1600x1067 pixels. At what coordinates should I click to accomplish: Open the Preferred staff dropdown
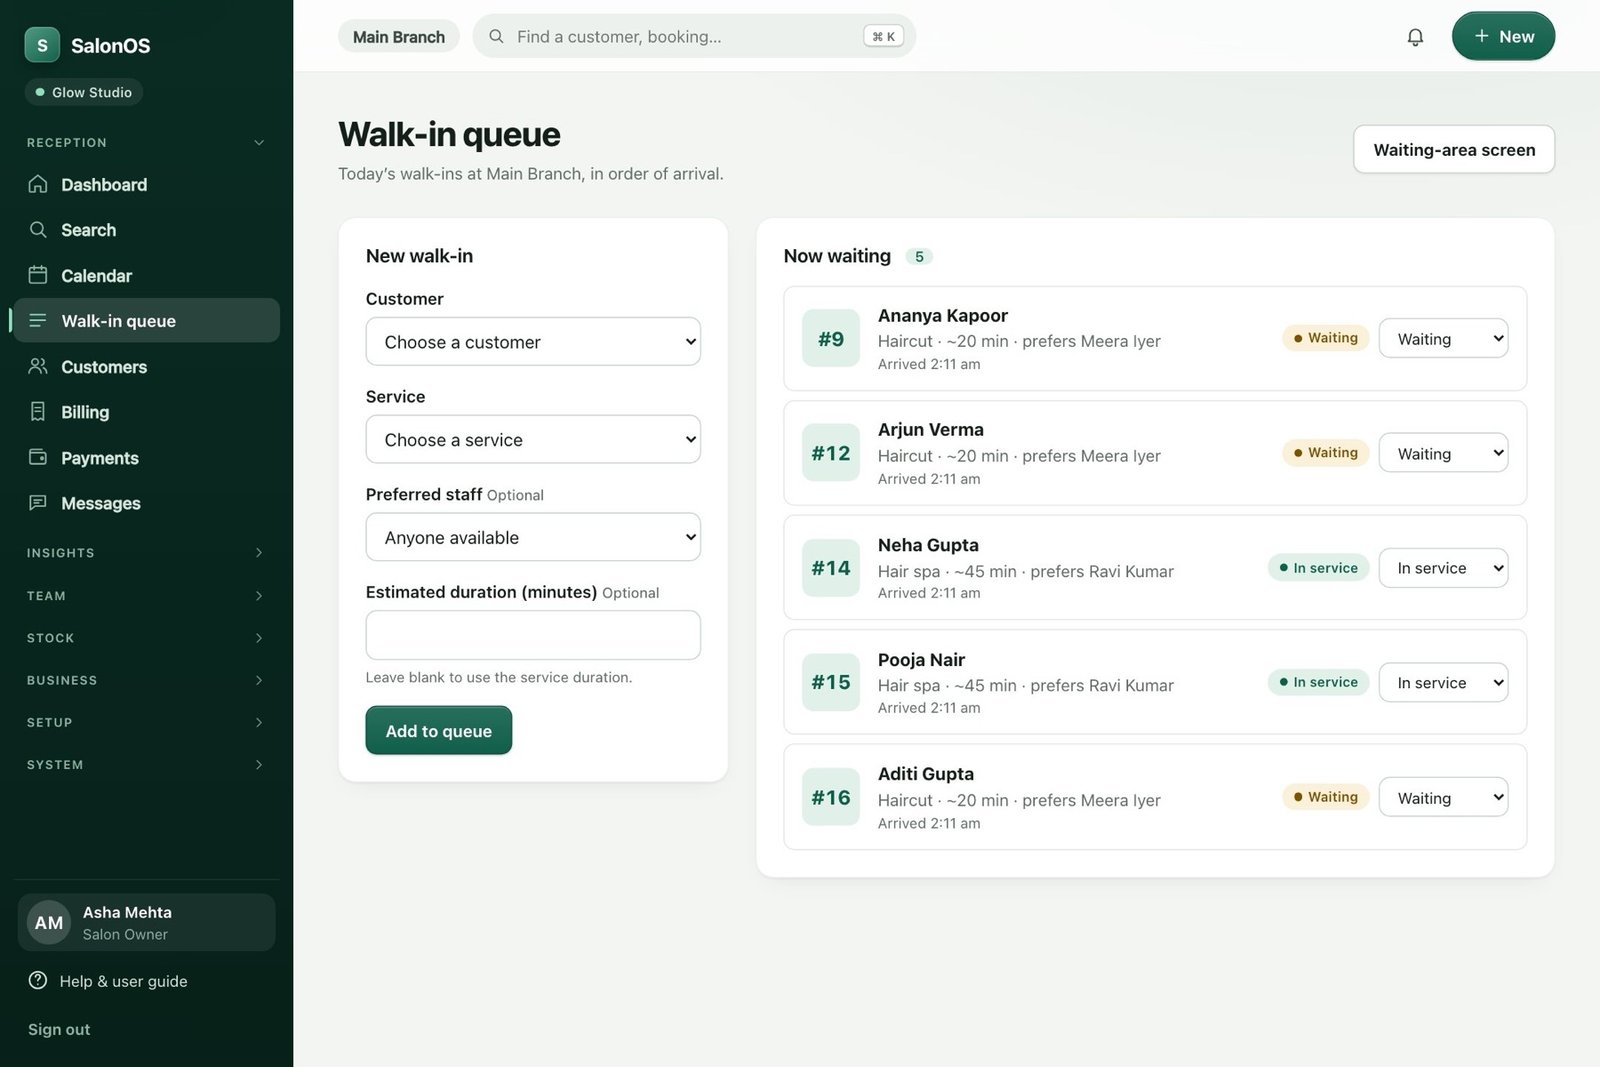pyautogui.click(x=533, y=538)
